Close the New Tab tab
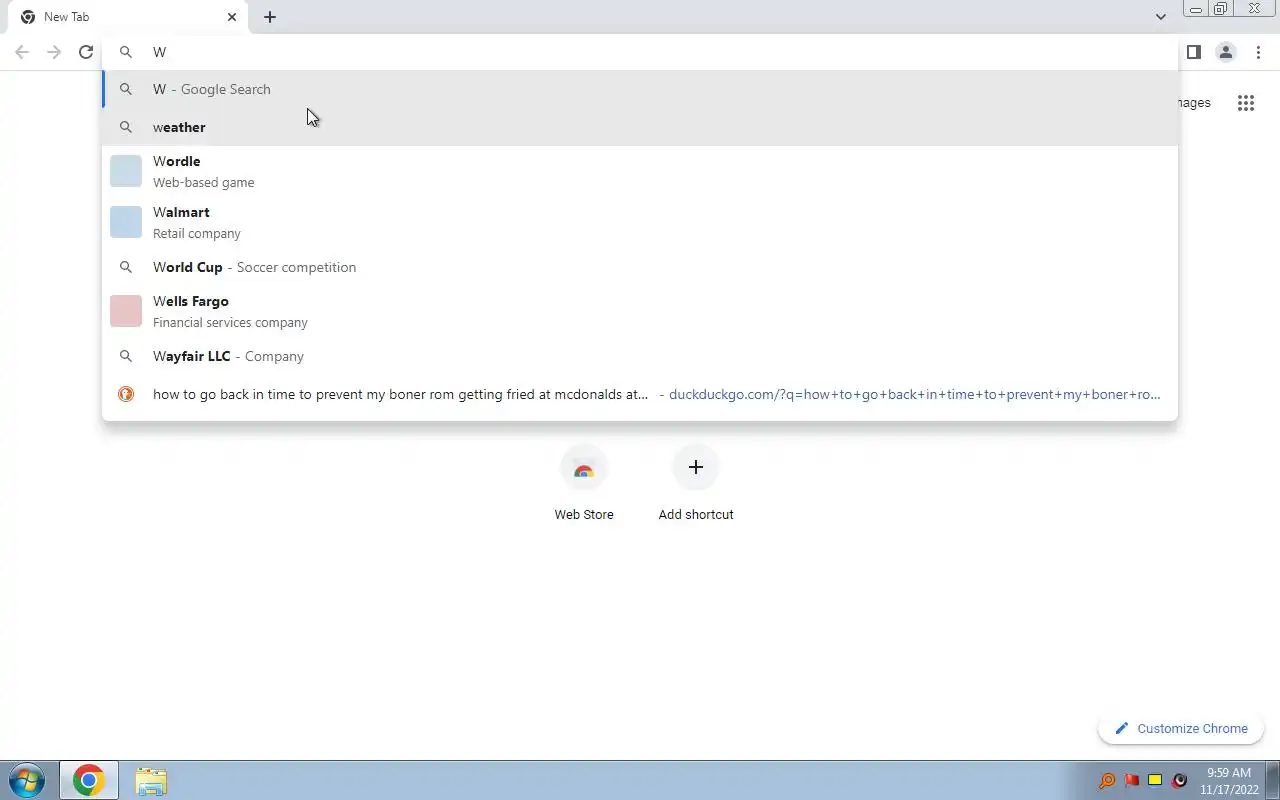The image size is (1280, 800). pos(232,17)
